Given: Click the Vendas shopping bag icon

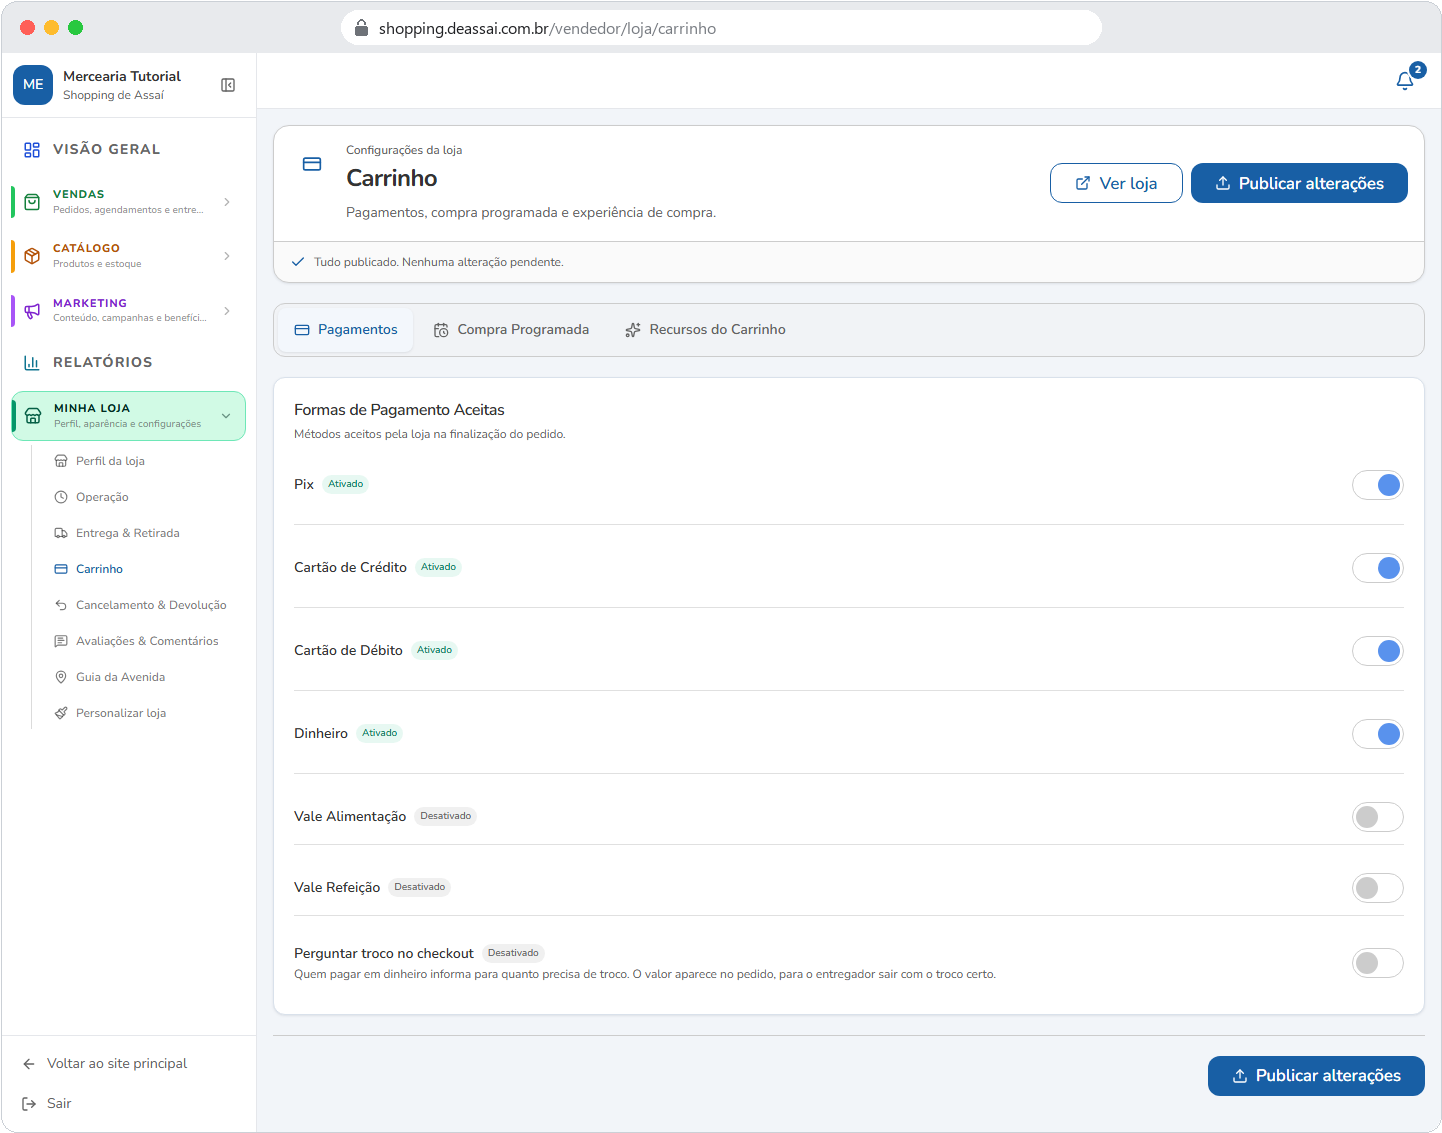Looking at the screenshot, I should tap(32, 202).
